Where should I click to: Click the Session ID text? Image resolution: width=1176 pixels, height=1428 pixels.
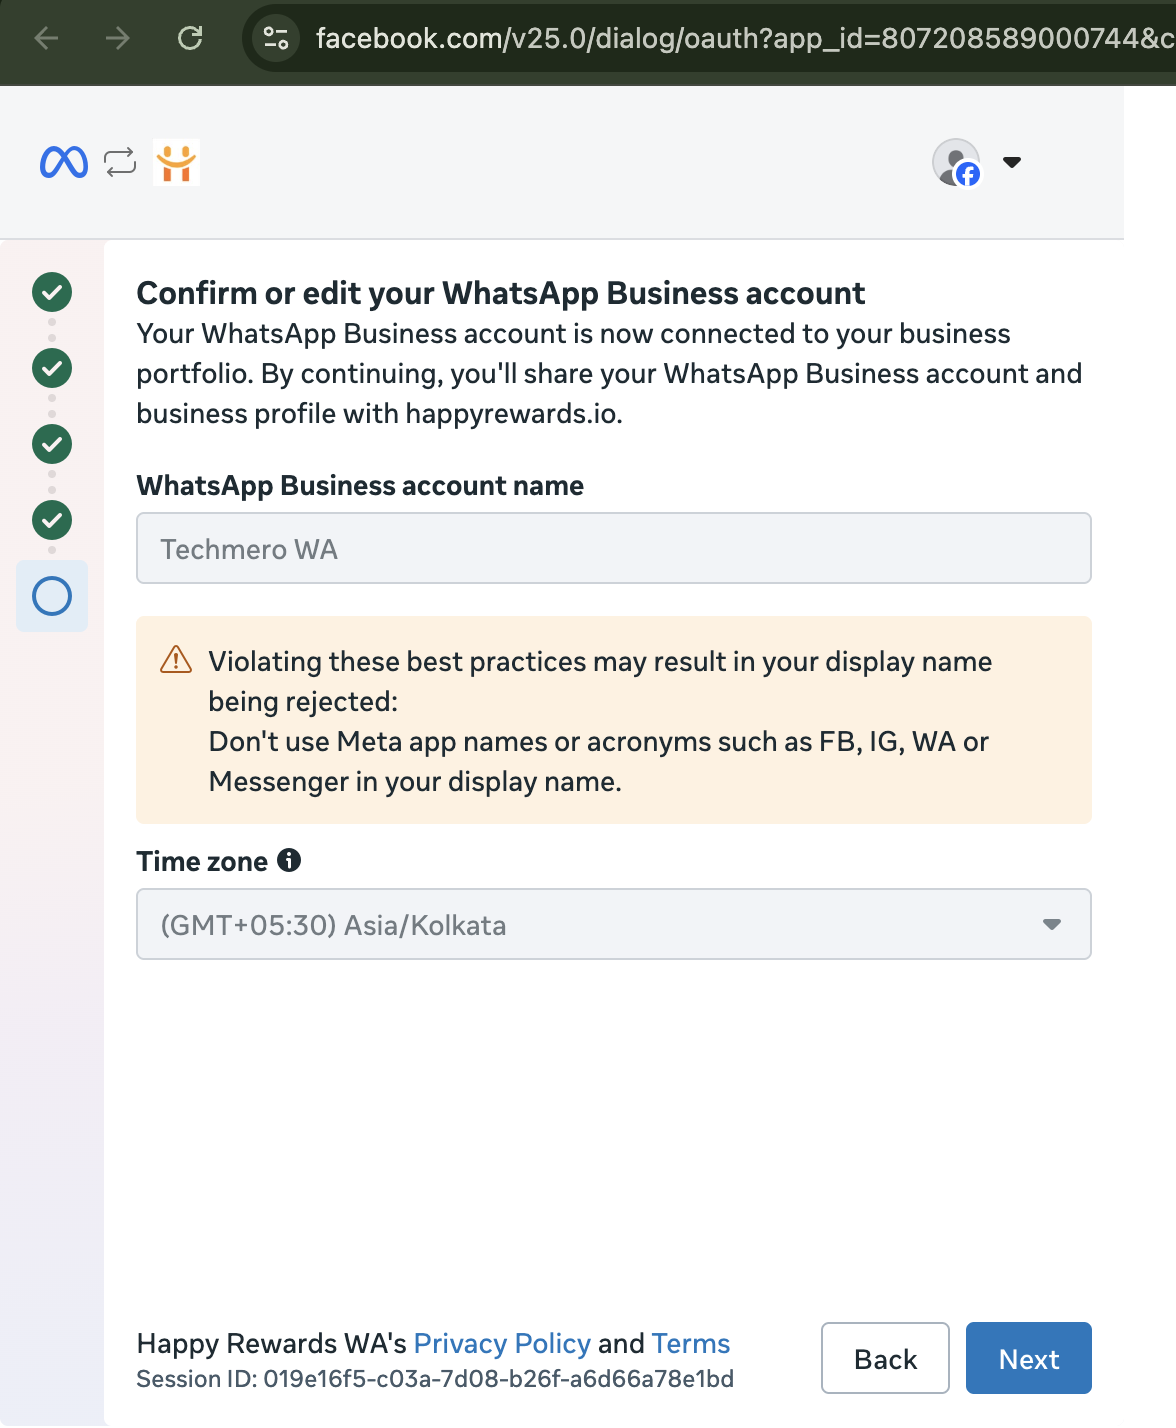click(435, 1379)
